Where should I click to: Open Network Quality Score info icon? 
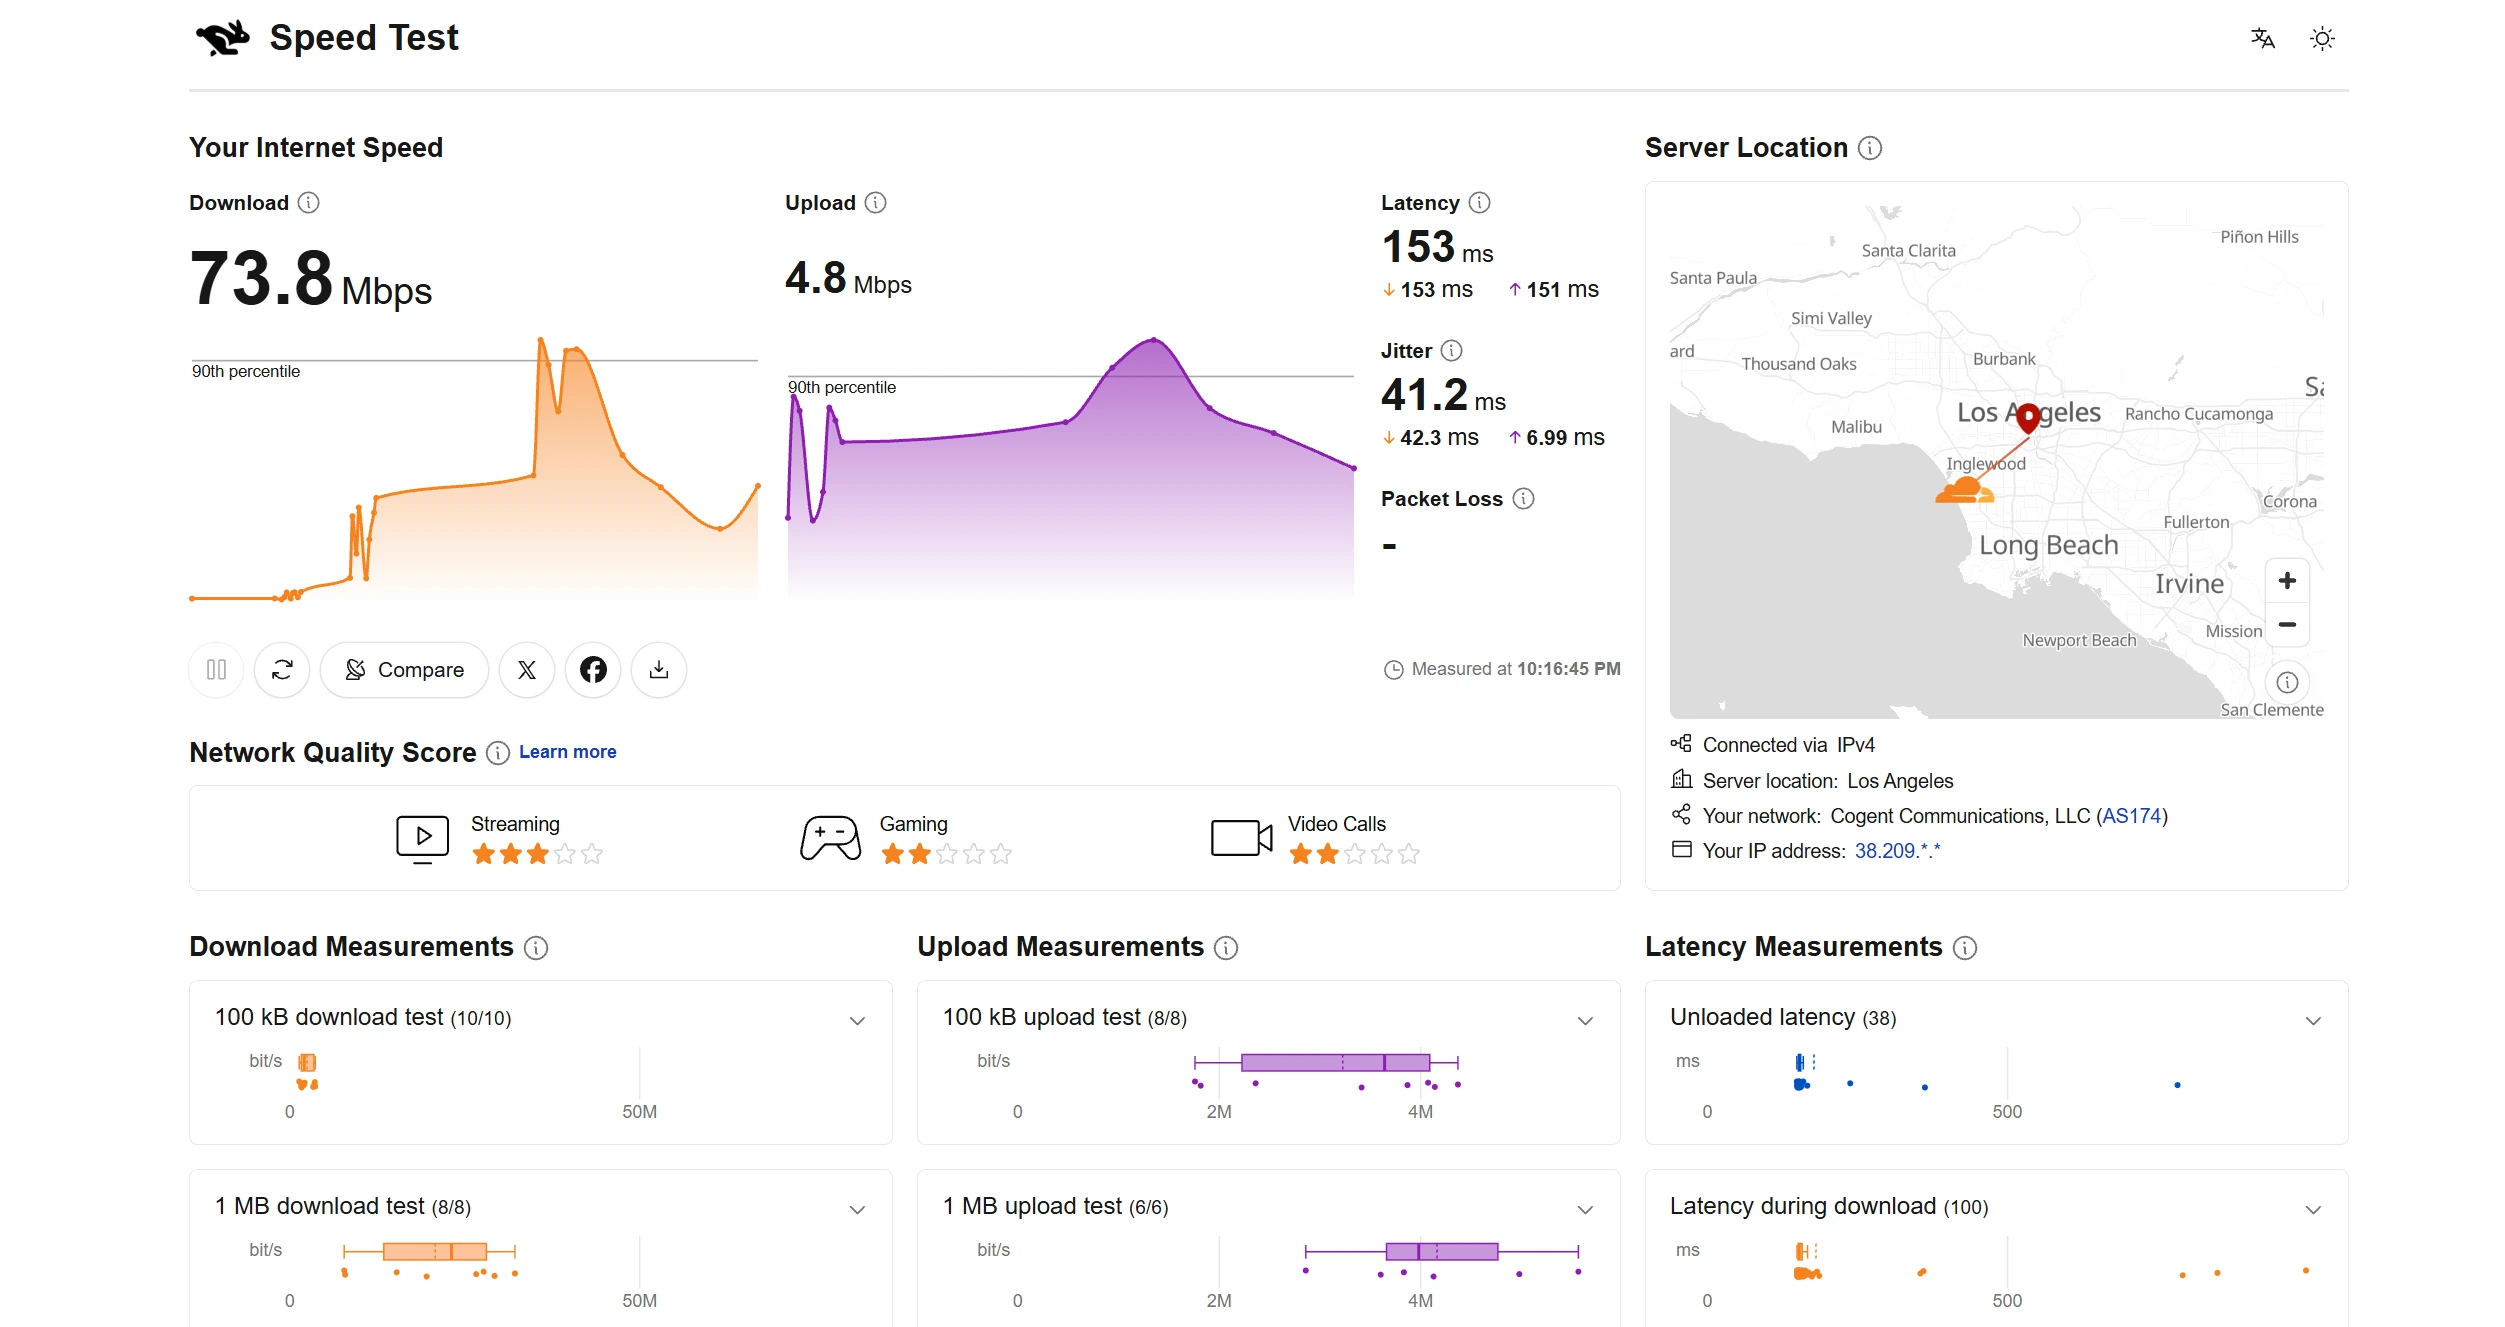498,753
